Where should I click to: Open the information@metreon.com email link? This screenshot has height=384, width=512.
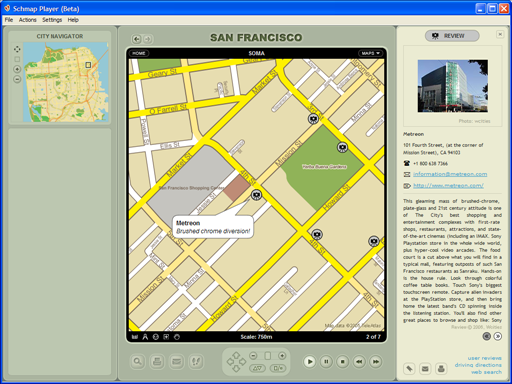450,174
